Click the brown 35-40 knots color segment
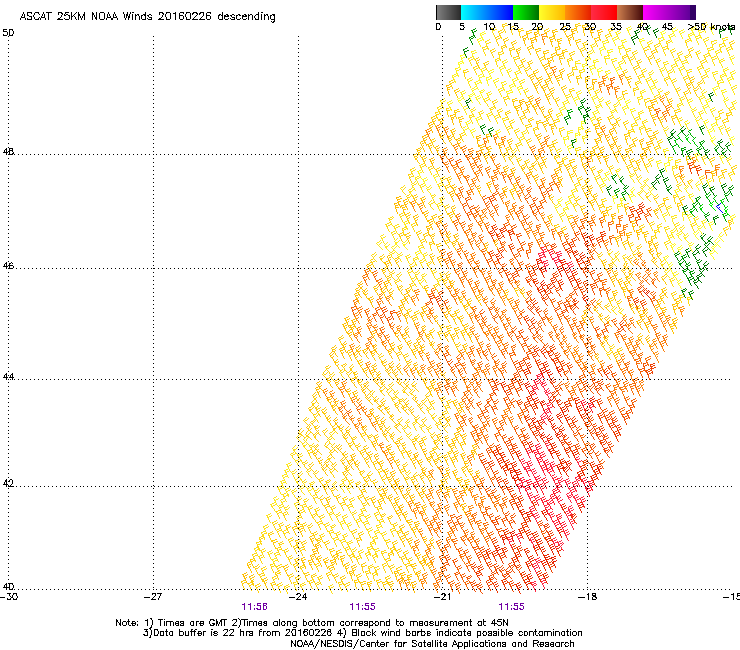Screen dimensions: 740x650 pos(630,12)
